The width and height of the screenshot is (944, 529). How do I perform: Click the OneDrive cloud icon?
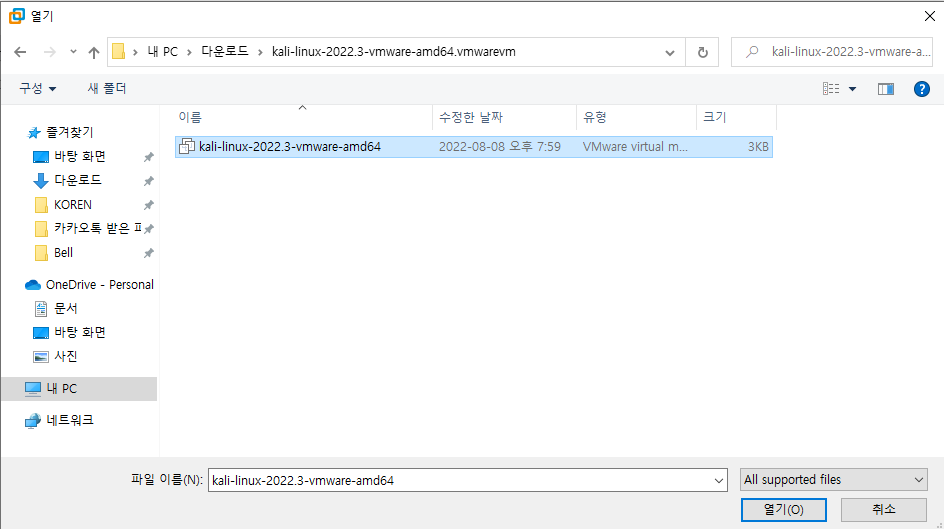[33, 285]
